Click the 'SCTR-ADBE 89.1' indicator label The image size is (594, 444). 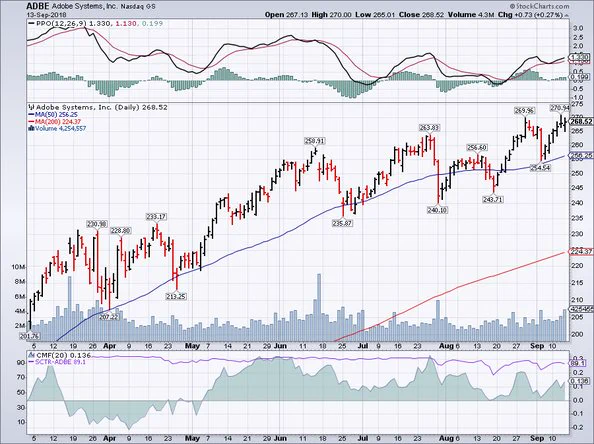pyautogui.click(x=61, y=362)
